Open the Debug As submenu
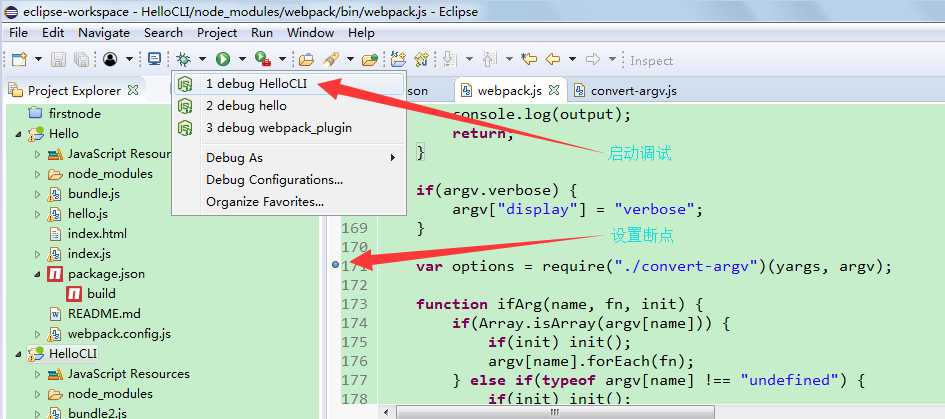The height and width of the screenshot is (419, 945). (289, 157)
